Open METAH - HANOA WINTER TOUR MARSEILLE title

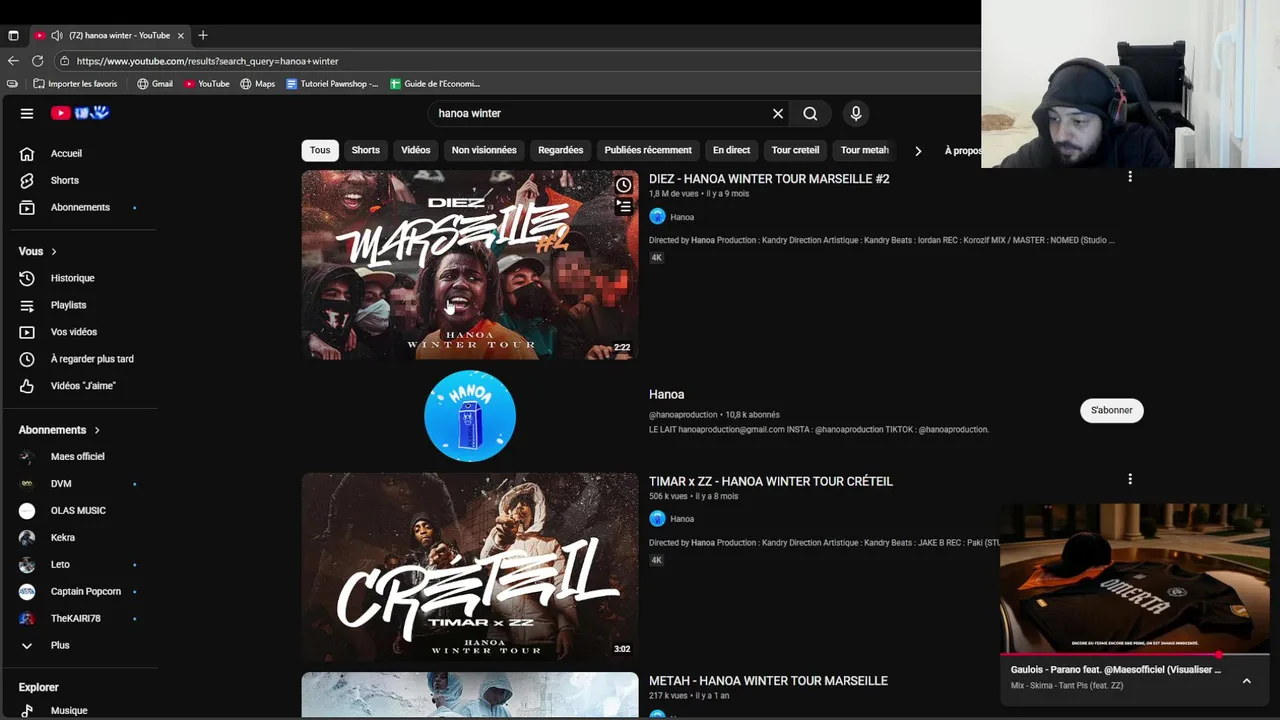click(768, 681)
